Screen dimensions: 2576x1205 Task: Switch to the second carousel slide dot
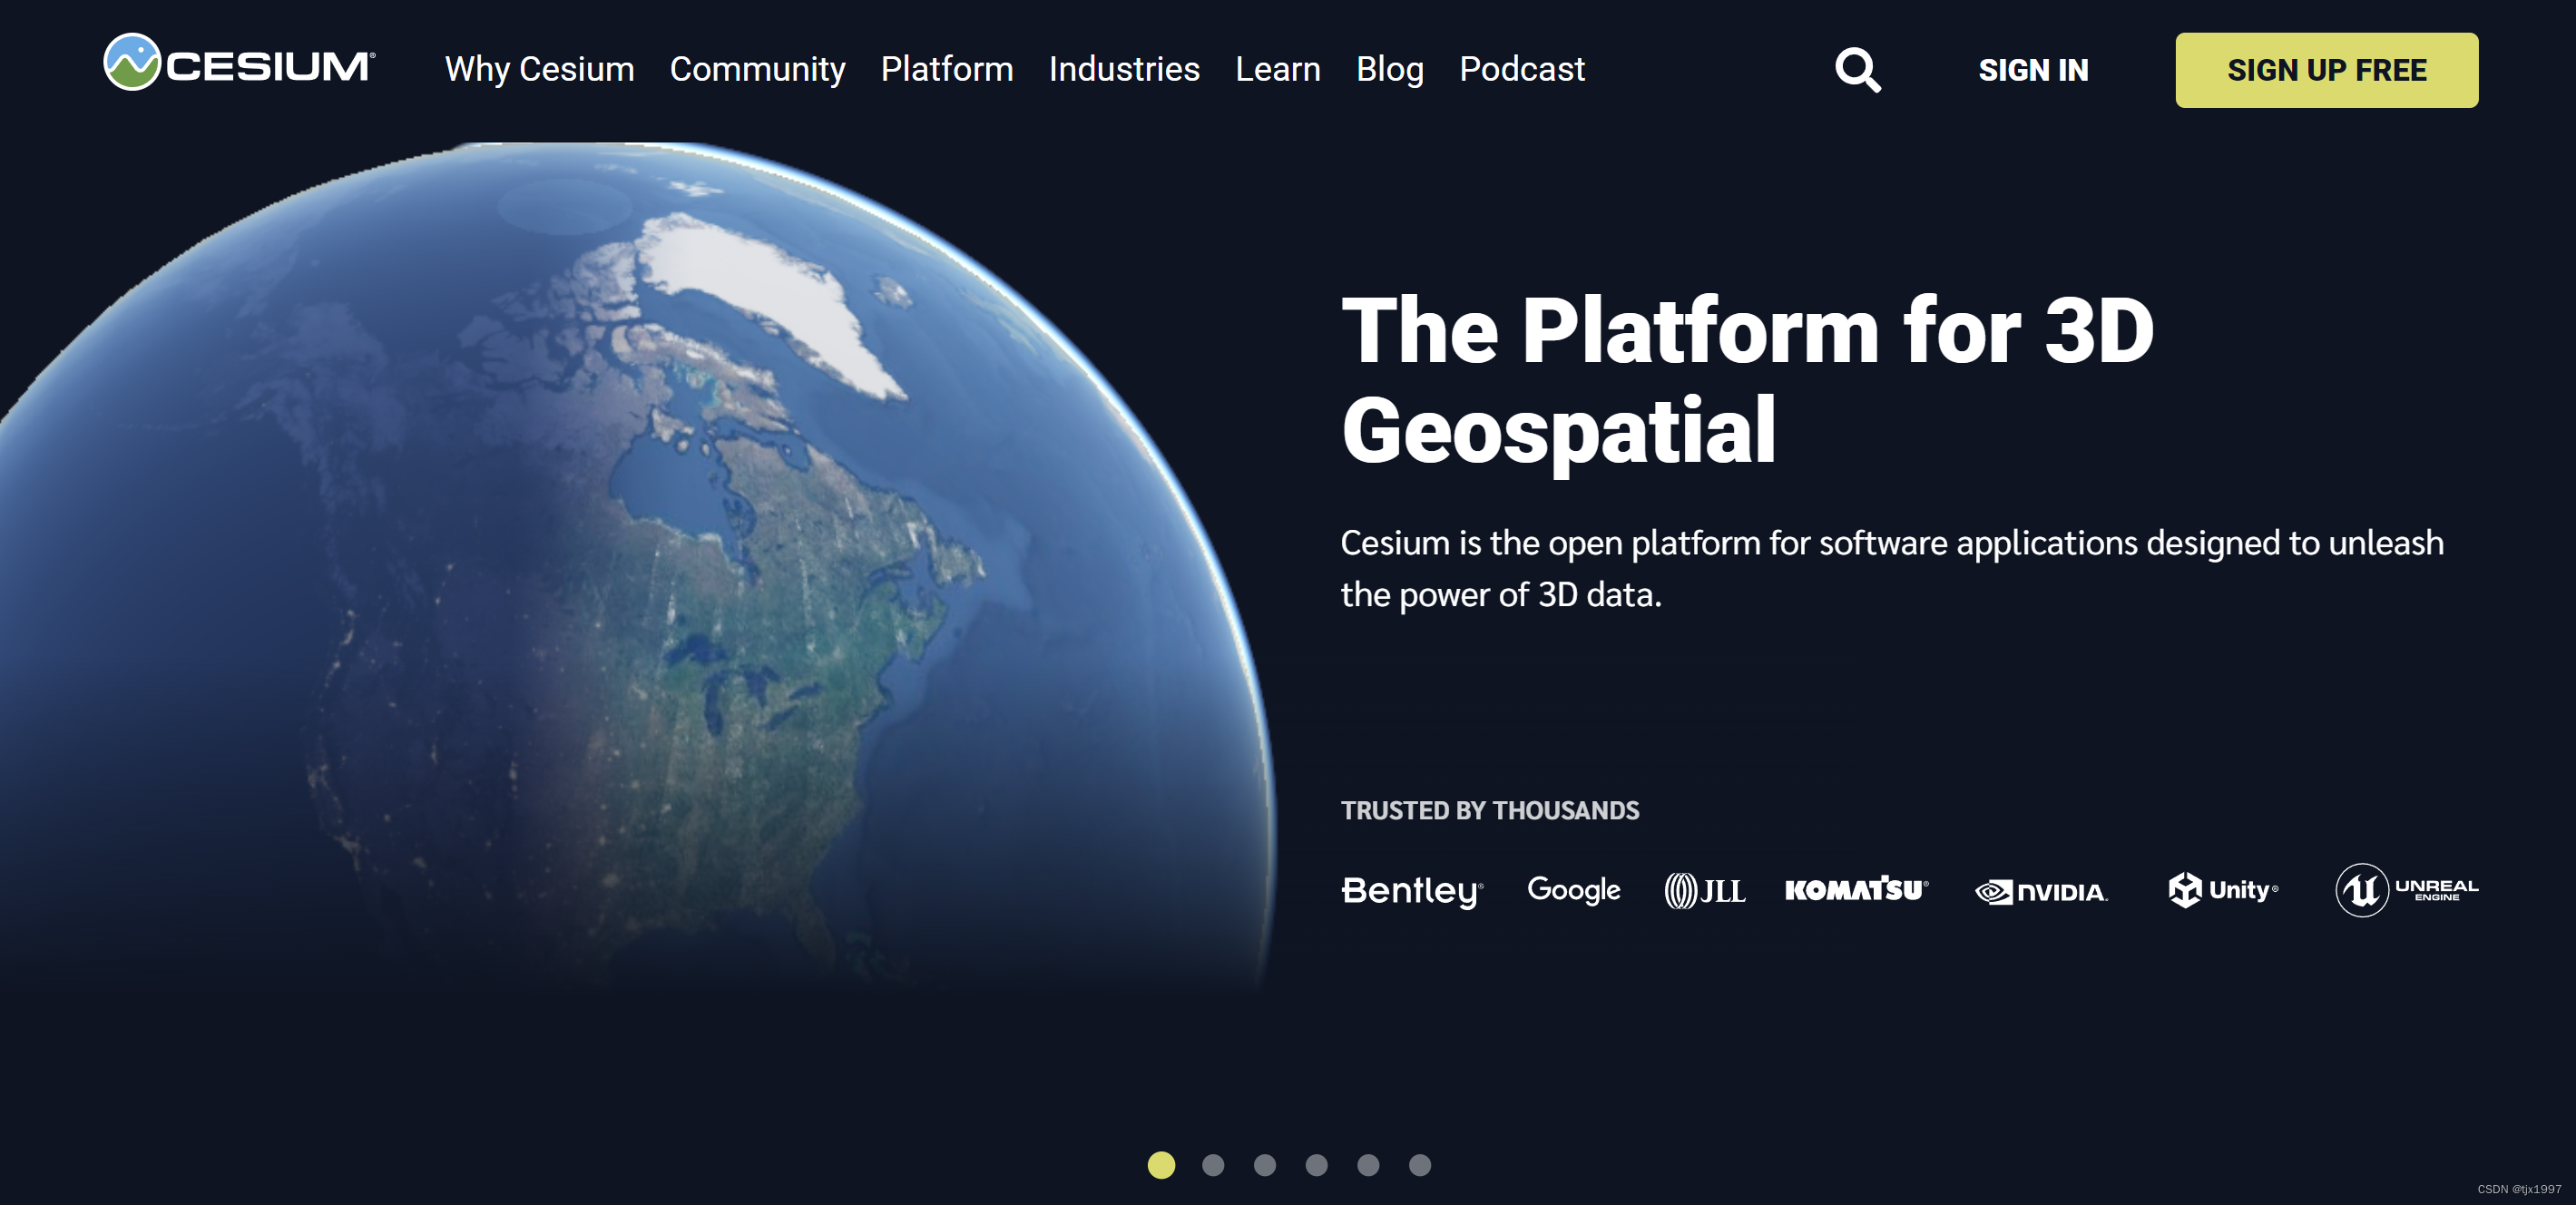point(1213,1165)
